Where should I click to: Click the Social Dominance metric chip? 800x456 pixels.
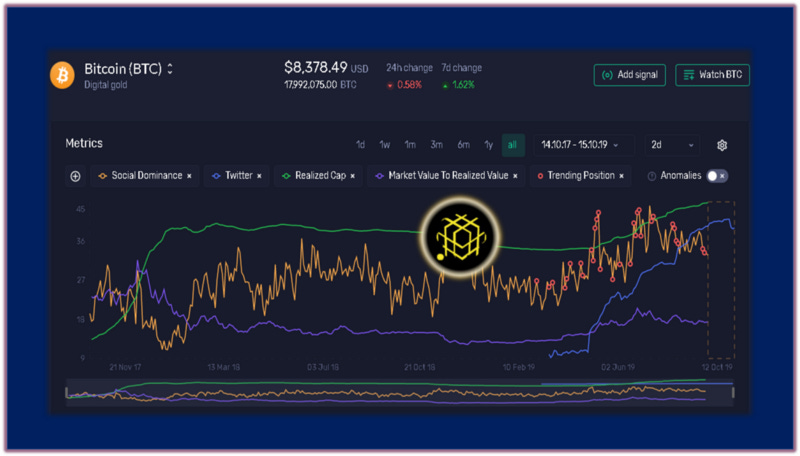point(146,176)
